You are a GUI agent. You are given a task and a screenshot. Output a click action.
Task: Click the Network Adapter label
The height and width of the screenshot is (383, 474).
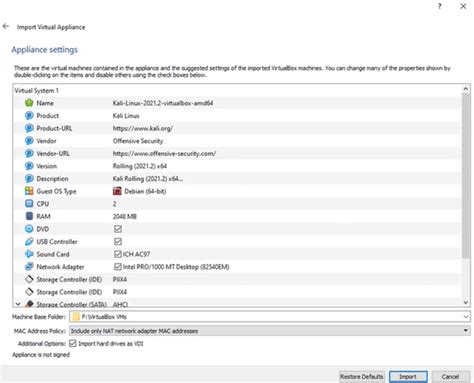60,267
